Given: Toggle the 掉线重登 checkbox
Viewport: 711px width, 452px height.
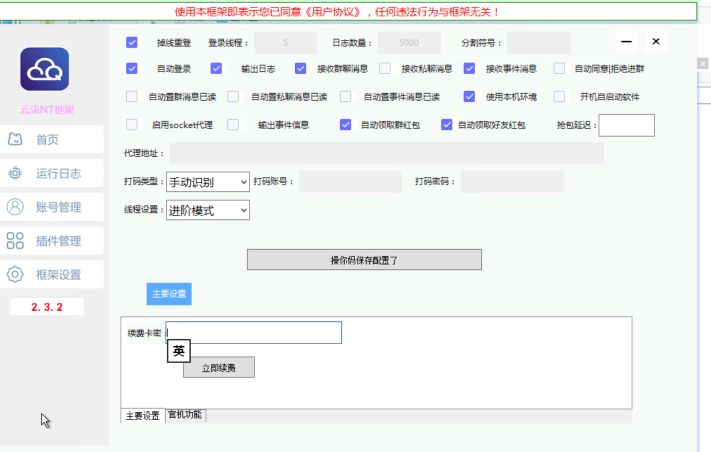Looking at the screenshot, I should [x=132, y=43].
